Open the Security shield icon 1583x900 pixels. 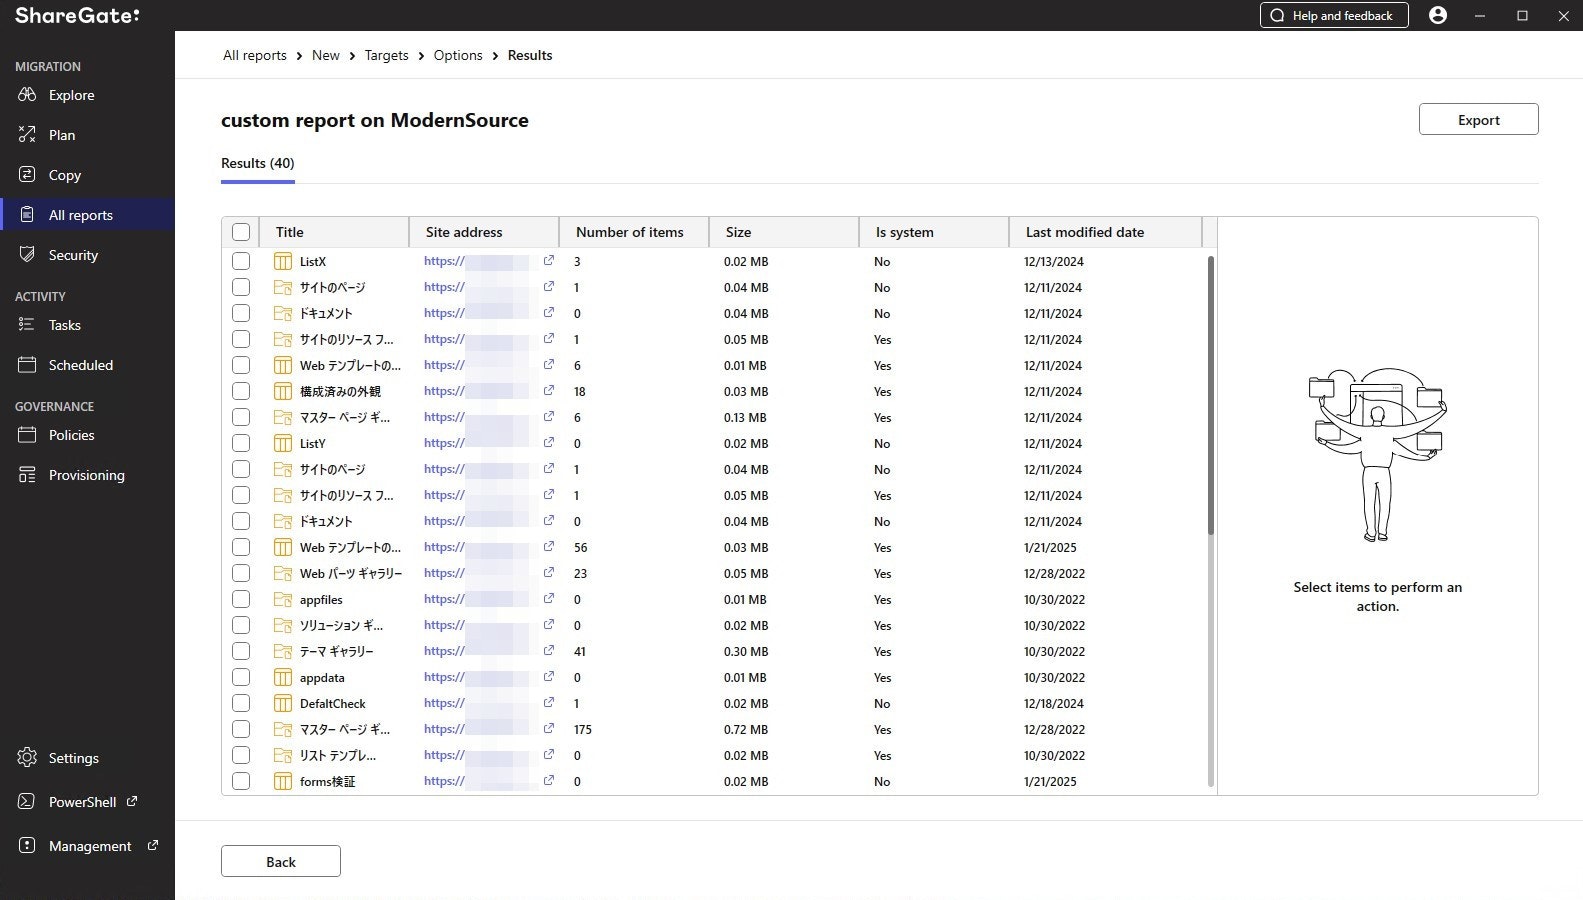[27, 255]
